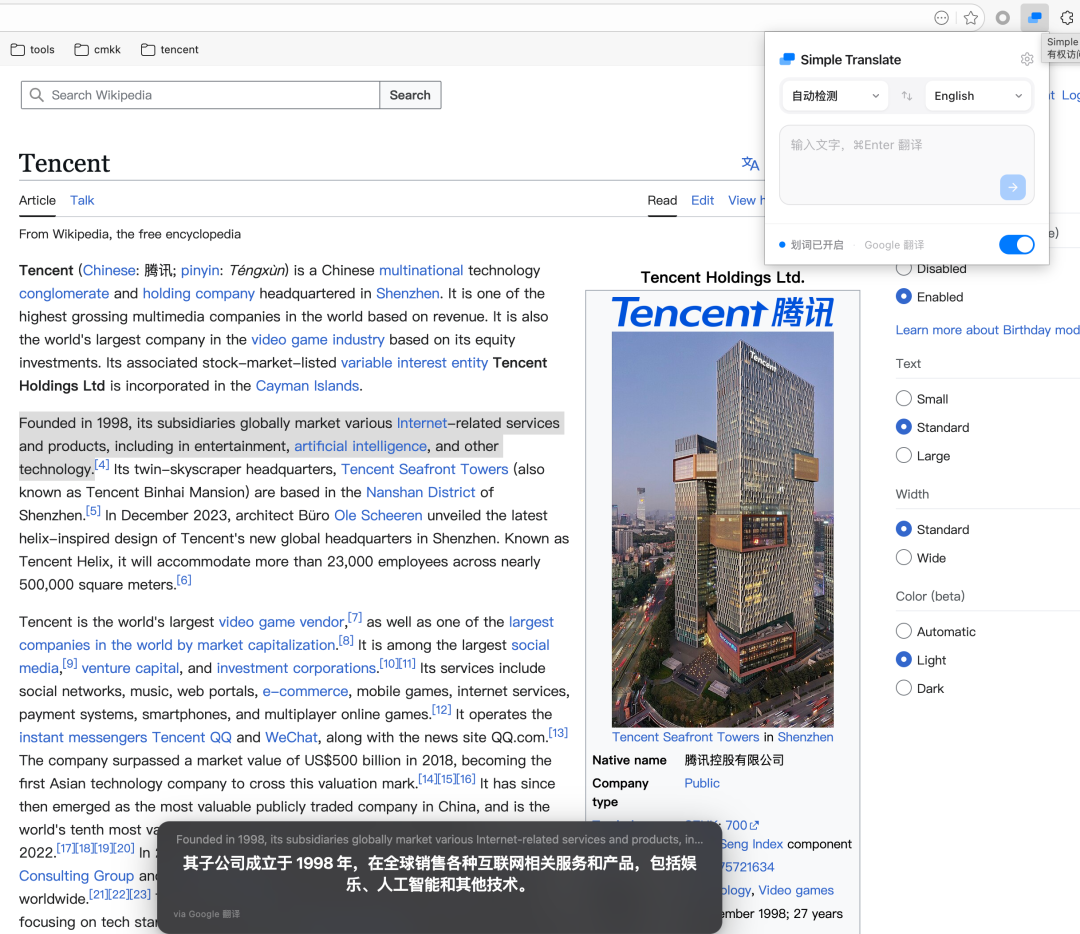Screen dimensions: 1080x934
Task: Open the English target language dropdown
Action: (x=978, y=95)
